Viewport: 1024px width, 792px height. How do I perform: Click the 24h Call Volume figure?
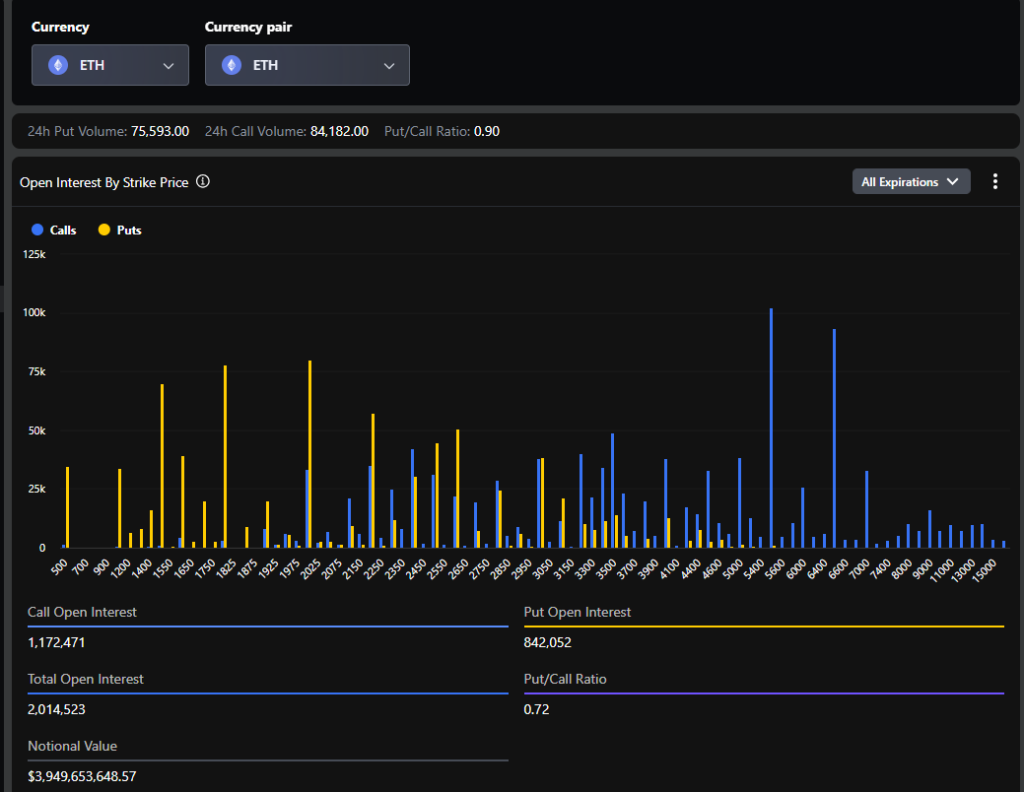(339, 131)
